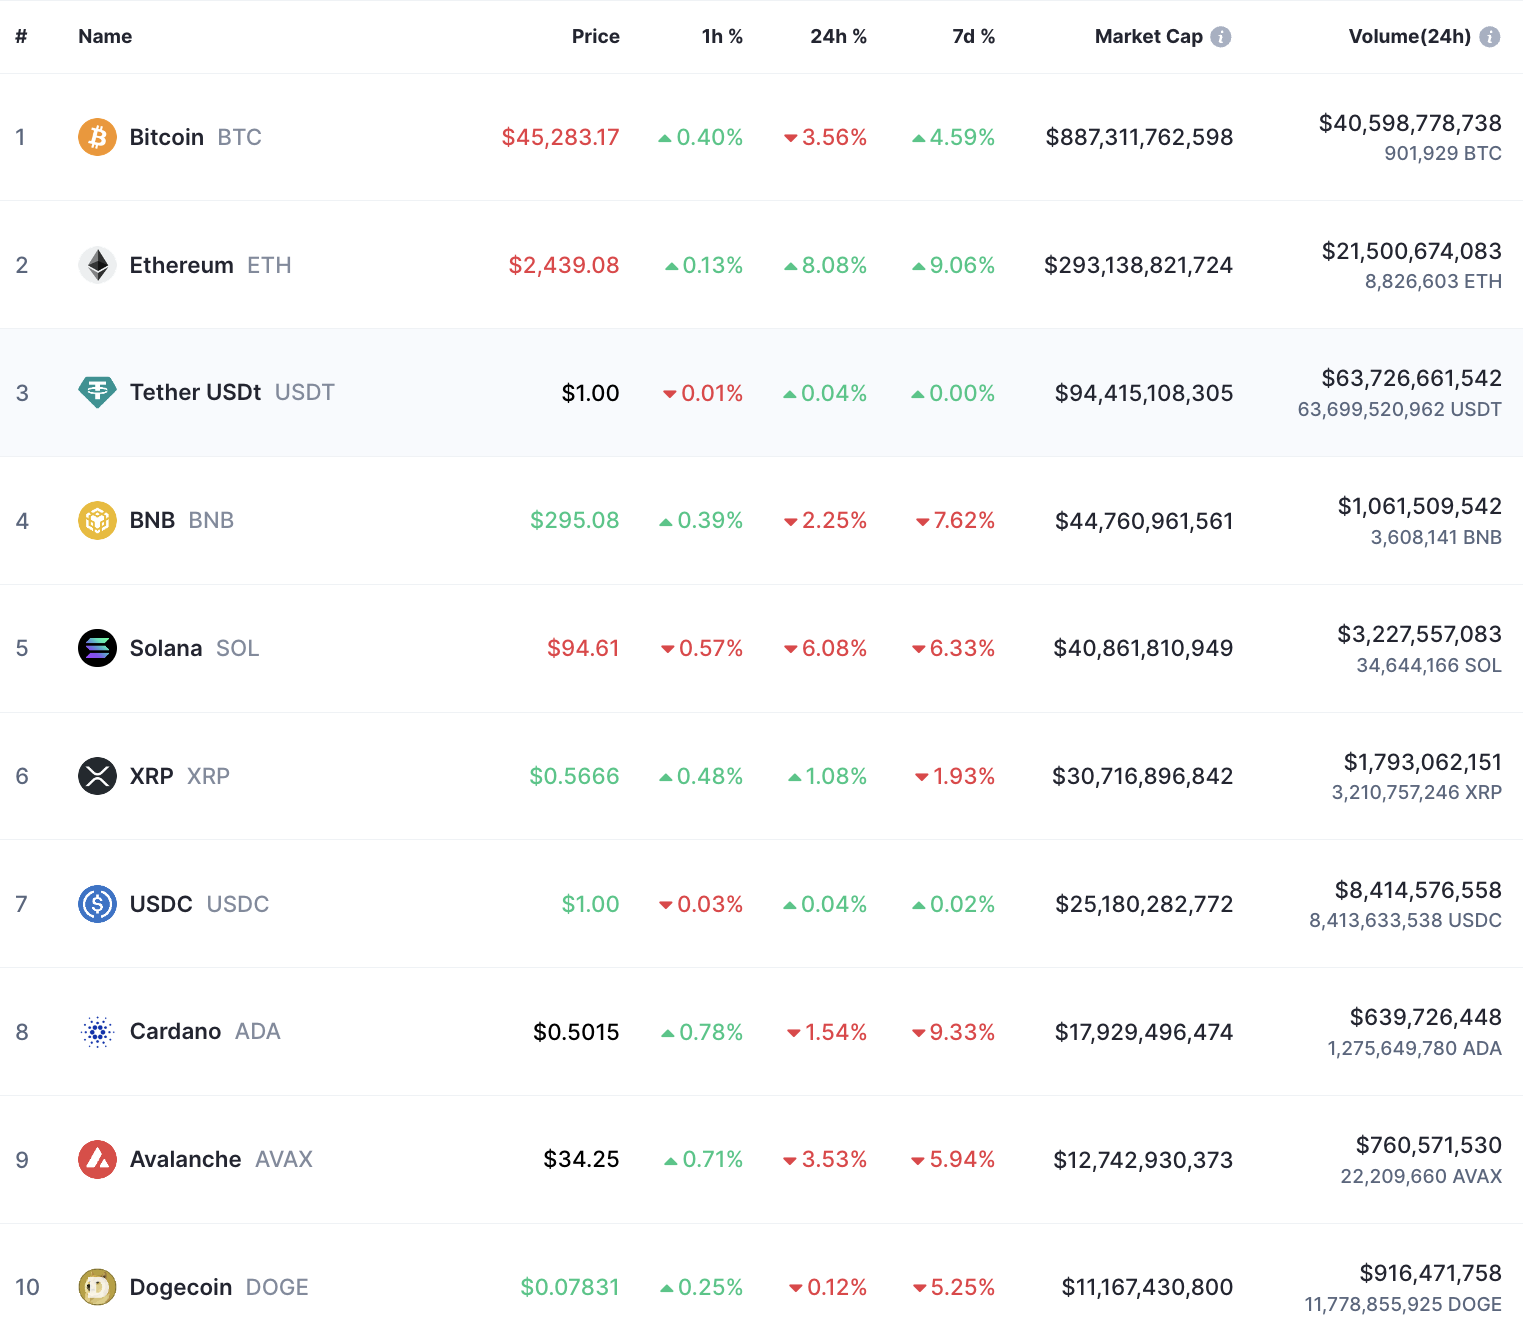This screenshot has width=1523, height=1321.
Task: Open the Avalanche AVAX name link
Action: tap(221, 1160)
